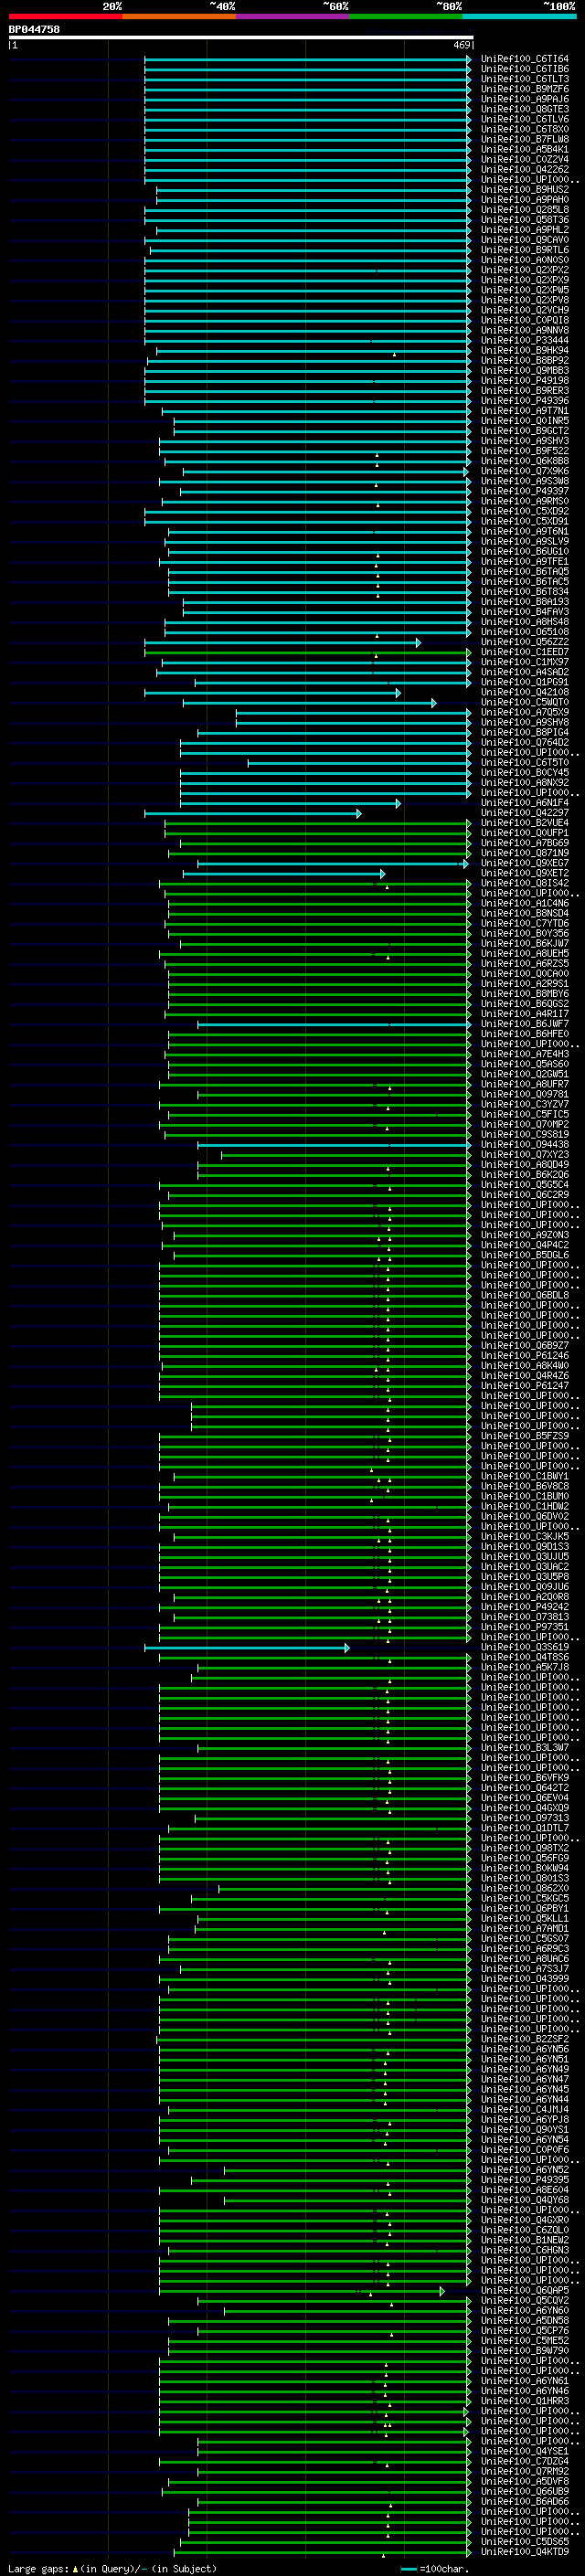The height and width of the screenshot is (2576, 585).
Task: Click the cyan ~100% identity legend segment
Action: pyautogui.click(x=518, y=16)
